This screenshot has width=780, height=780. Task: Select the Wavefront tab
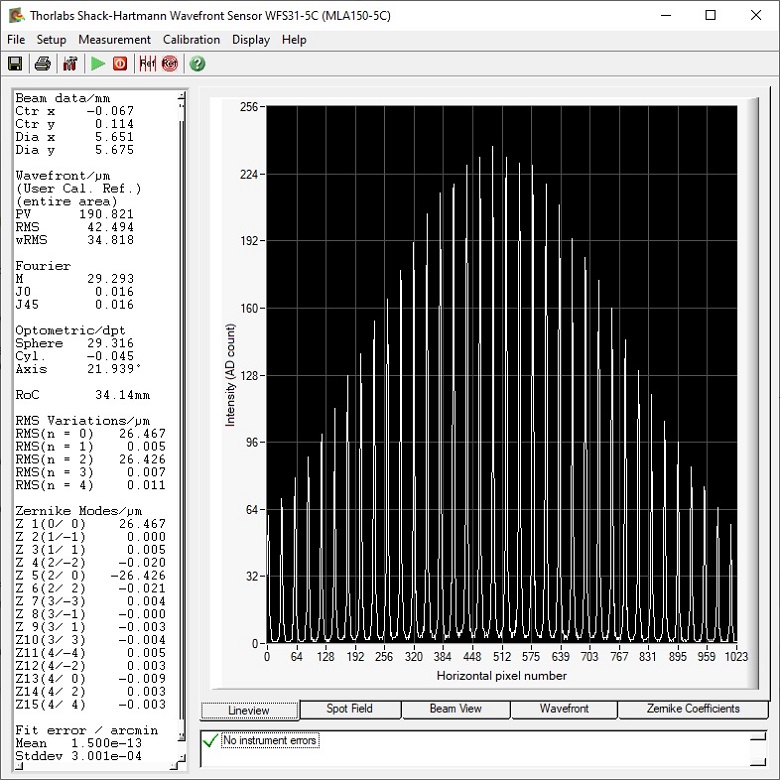point(563,709)
